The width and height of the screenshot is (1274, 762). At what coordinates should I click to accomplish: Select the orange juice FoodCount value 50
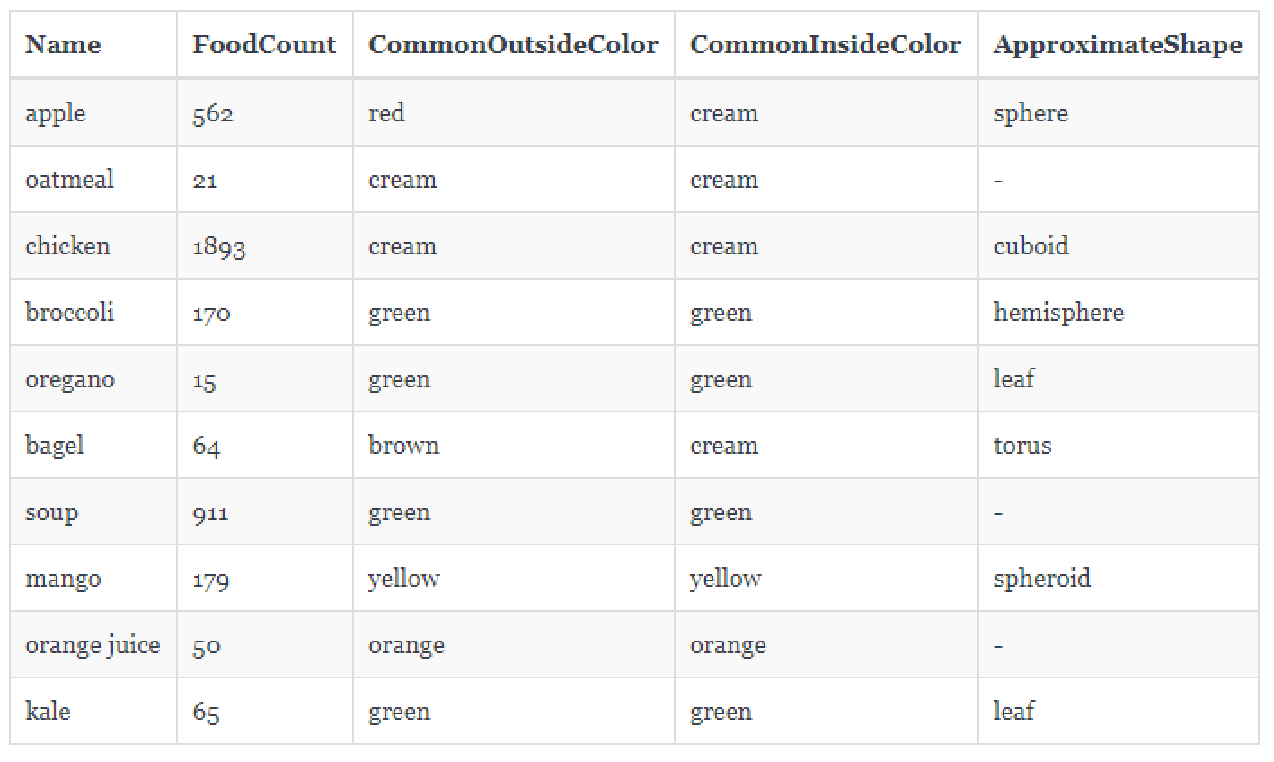206,646
